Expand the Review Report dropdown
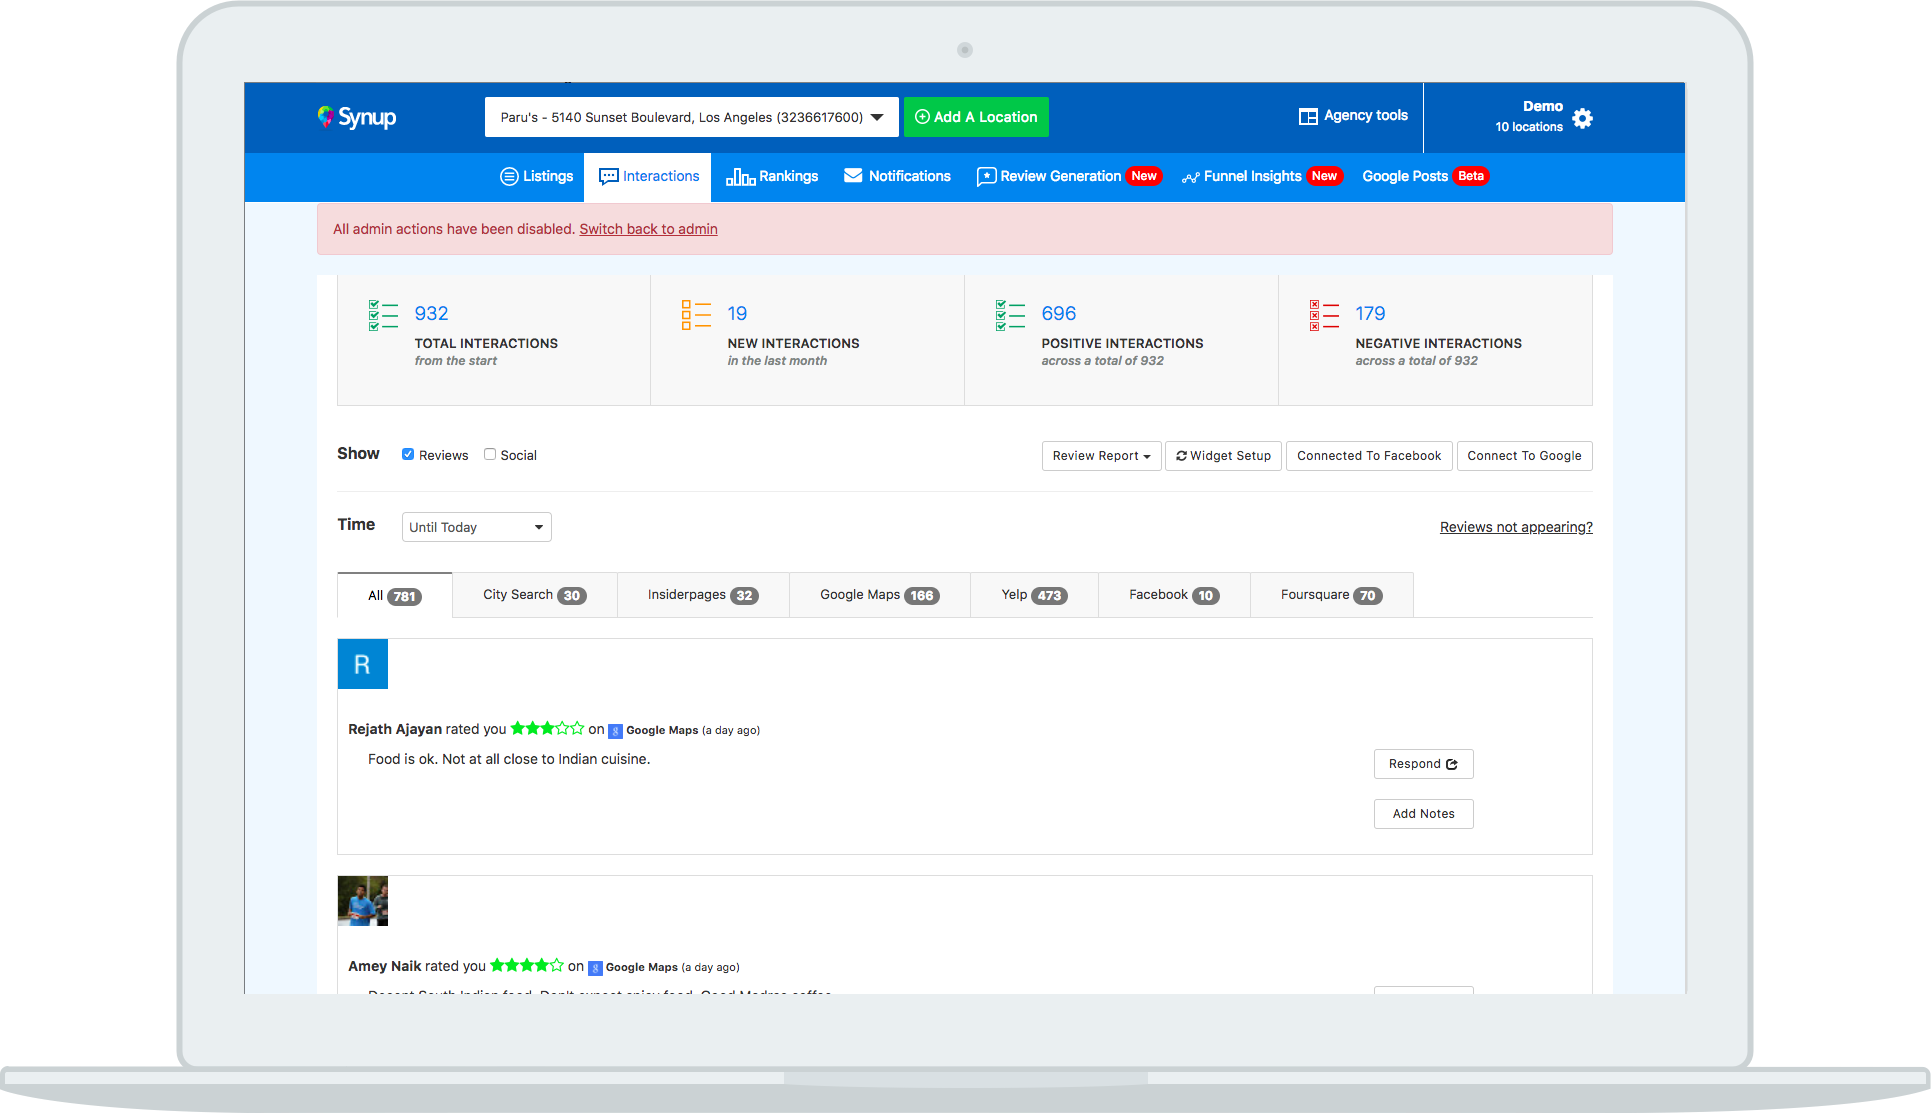The image size is (1931, 1114). coord(1101,456)
